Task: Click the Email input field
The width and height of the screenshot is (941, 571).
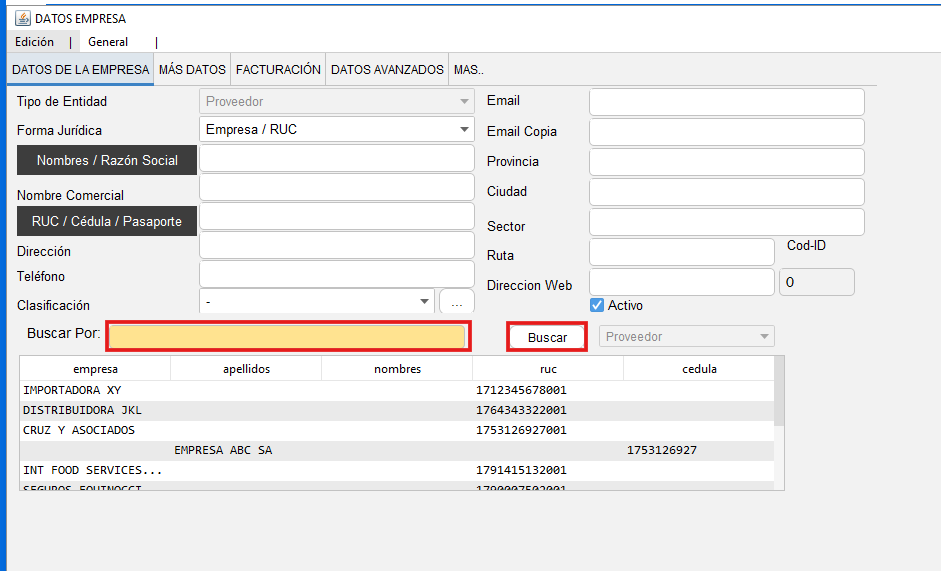Action: pyautogui.click(x=726, y=102)
